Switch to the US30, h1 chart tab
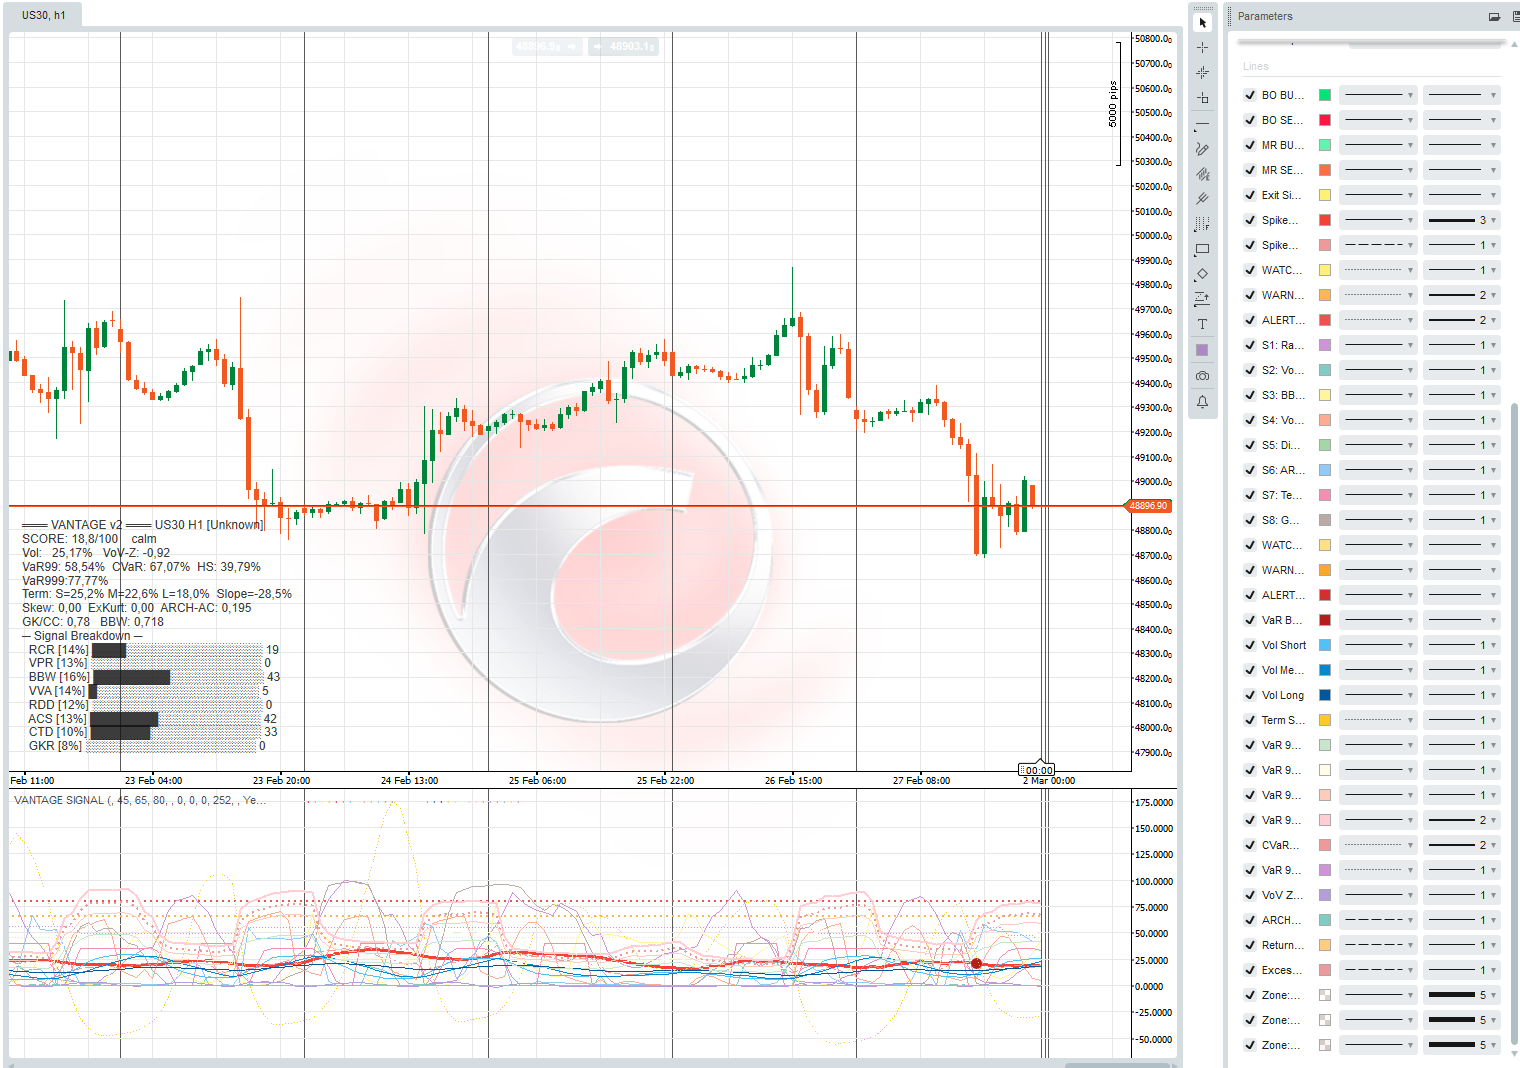Screen dimensions: 1520x1068 click(44, 15)
